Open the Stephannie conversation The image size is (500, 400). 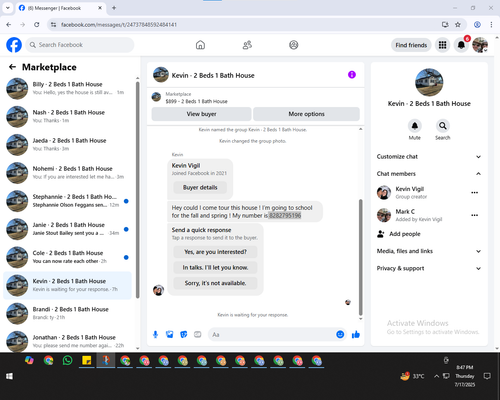(x=68, y=201)
